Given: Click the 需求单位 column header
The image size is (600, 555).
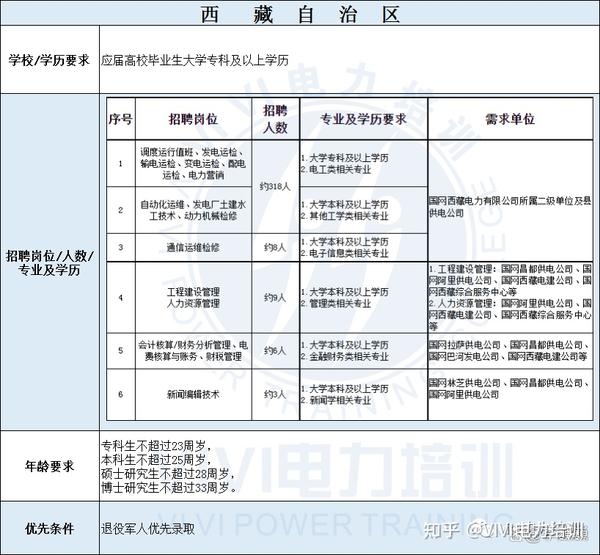Looking at the screenshot, I should pos(510,119).
